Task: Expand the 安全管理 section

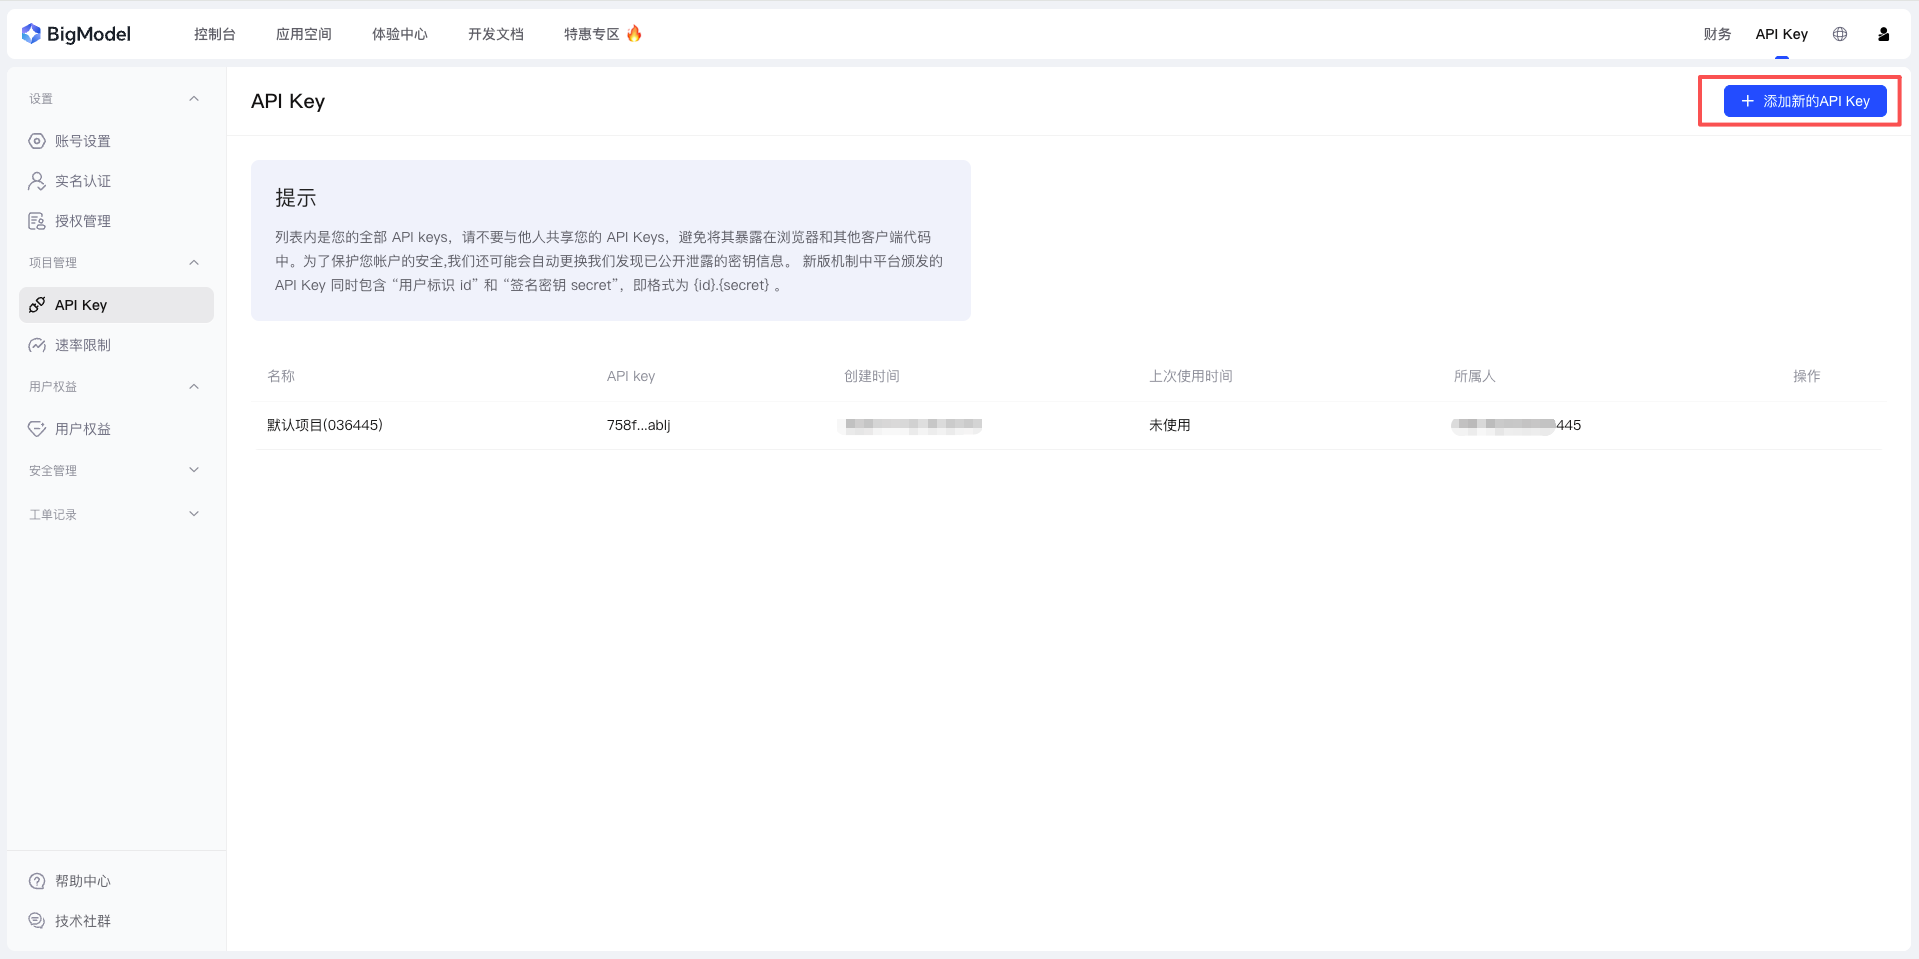Action: point(194,469)
